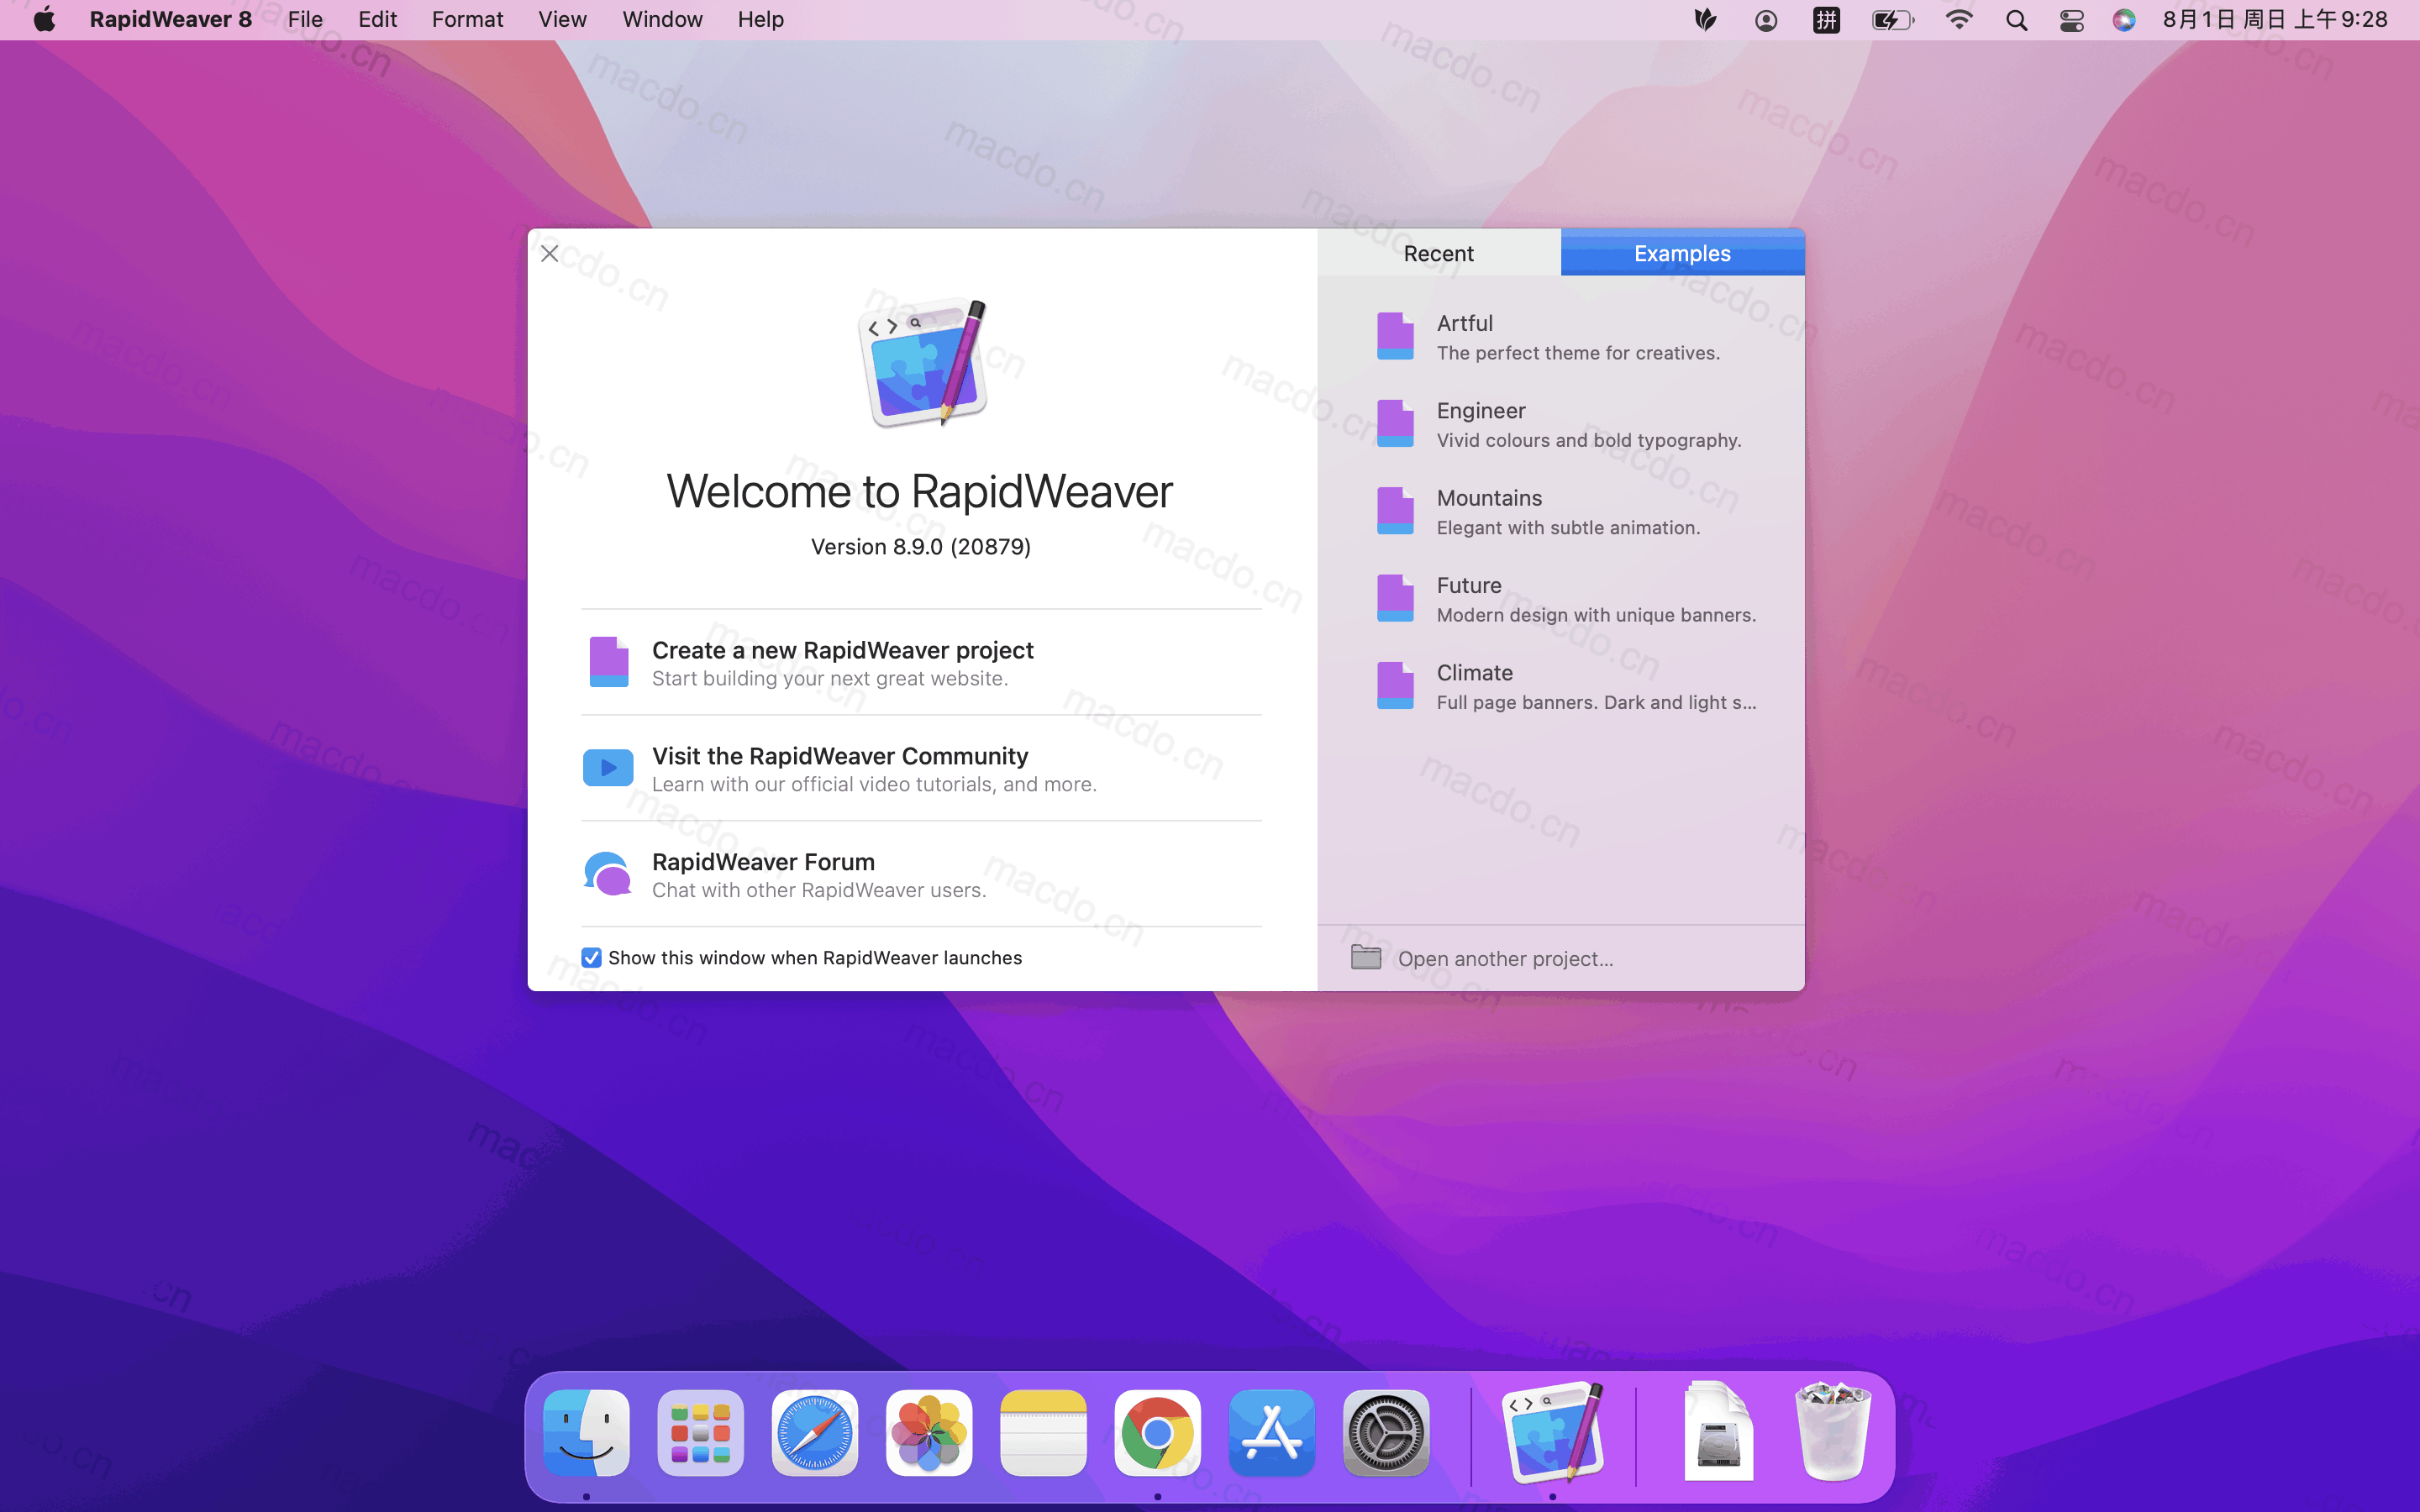
Task: Open System Preferences from the Dock
Action: [1386, 1432]
